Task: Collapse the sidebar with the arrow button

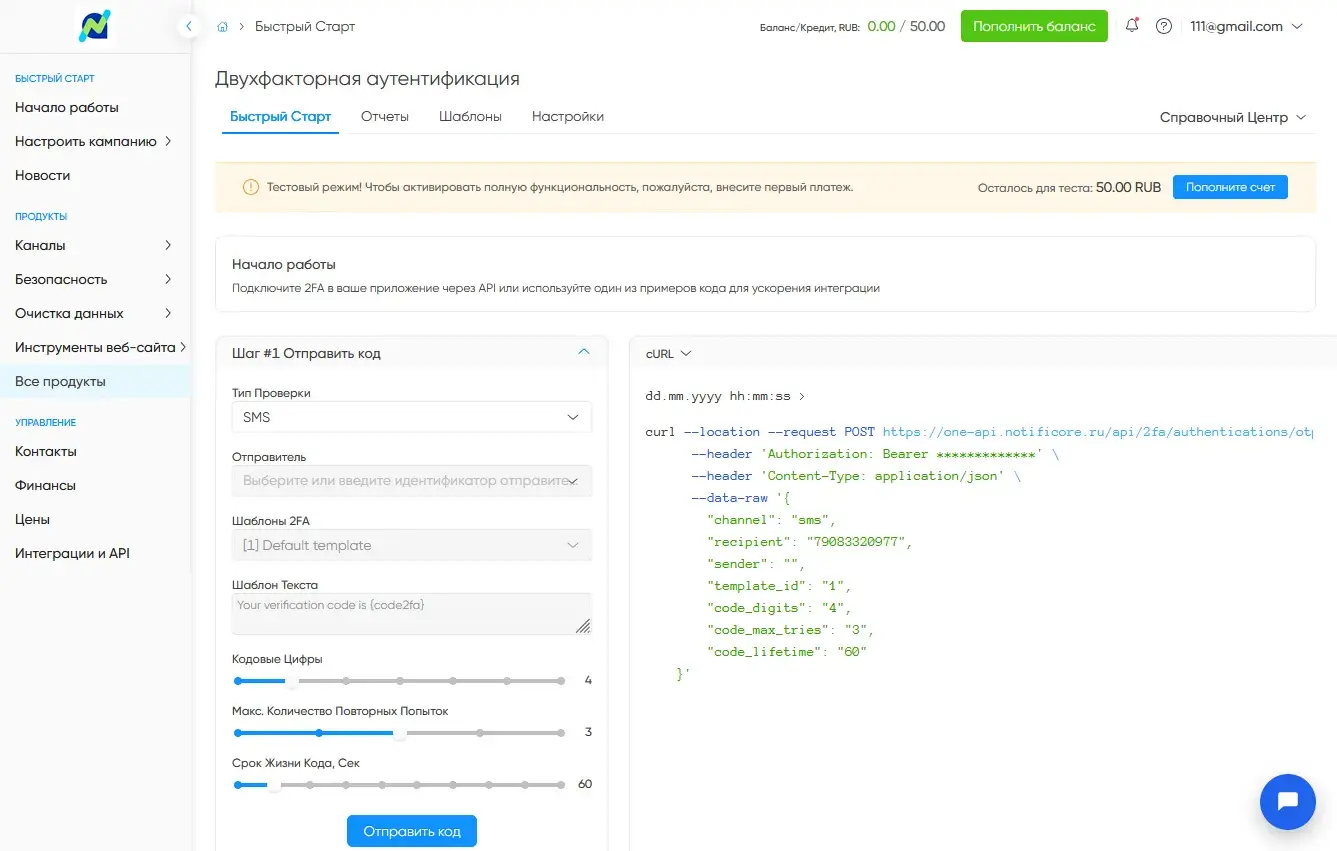Action: click(x=189, y=27)
